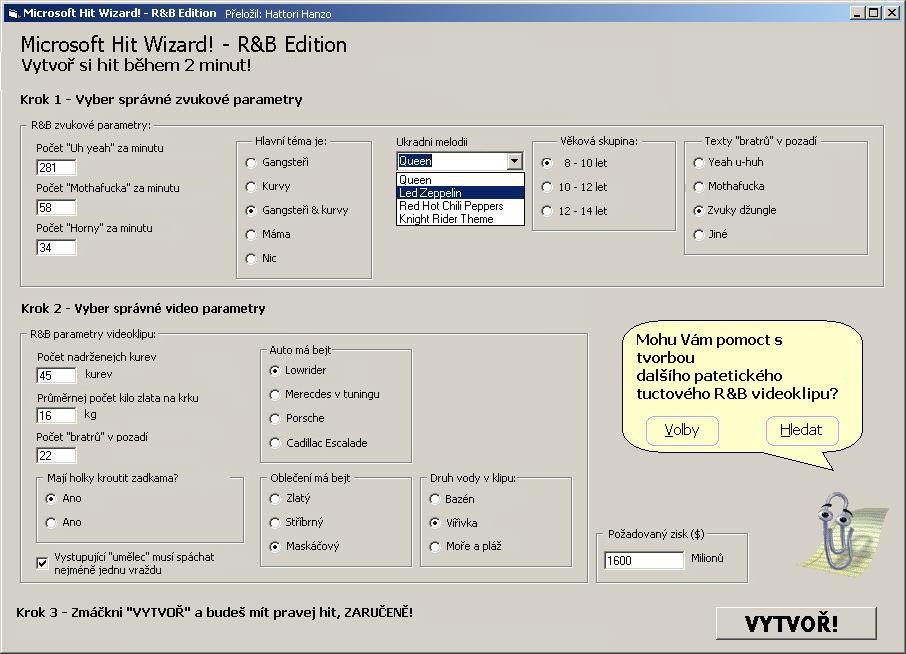Click the 'Uh yeah' per minute input field
This screenshot has width=906, height=654.
pos(56,168)
